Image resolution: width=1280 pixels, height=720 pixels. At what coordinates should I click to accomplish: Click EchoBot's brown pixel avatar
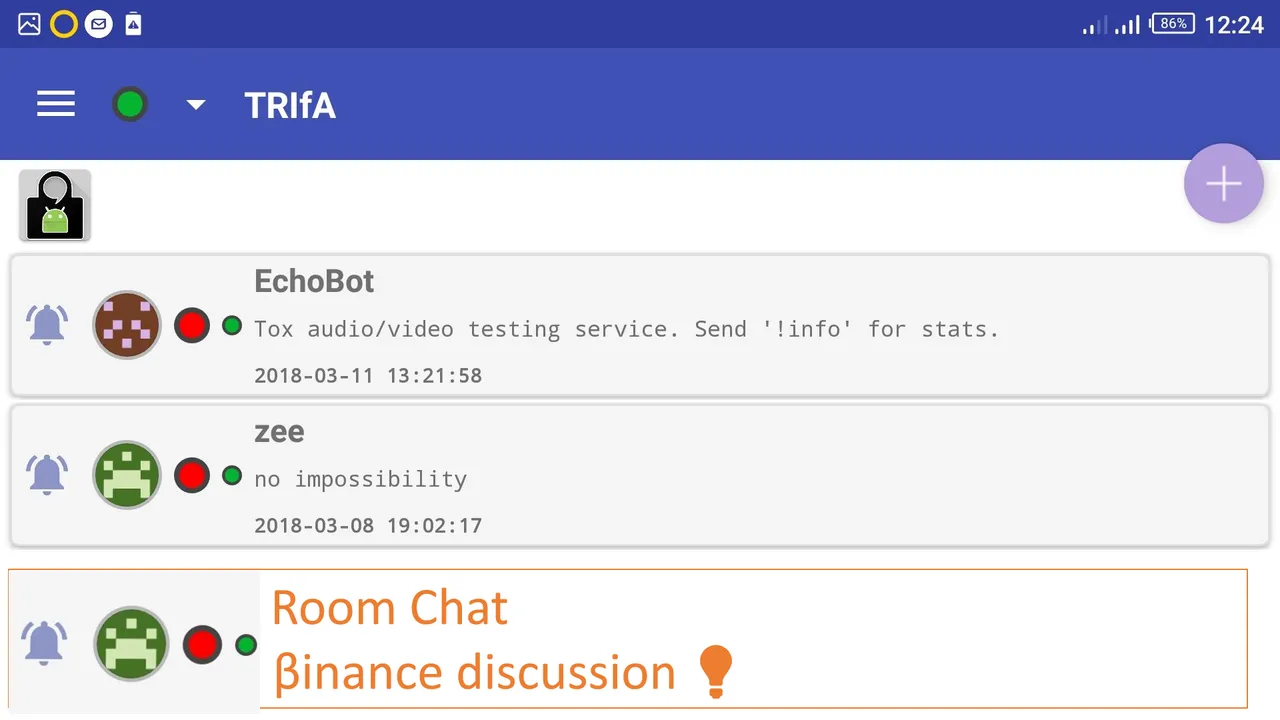127,325
